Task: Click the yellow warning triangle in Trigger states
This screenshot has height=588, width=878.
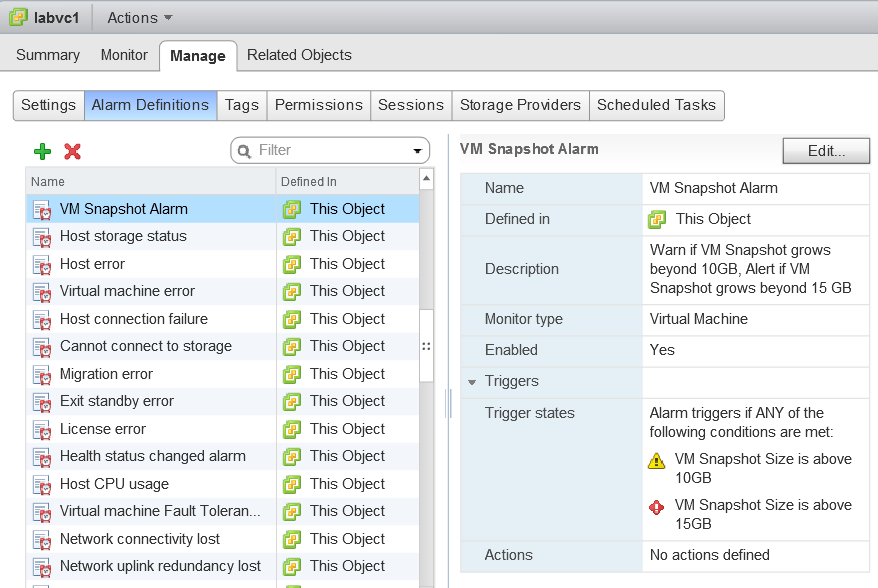Action: point(655,462)
